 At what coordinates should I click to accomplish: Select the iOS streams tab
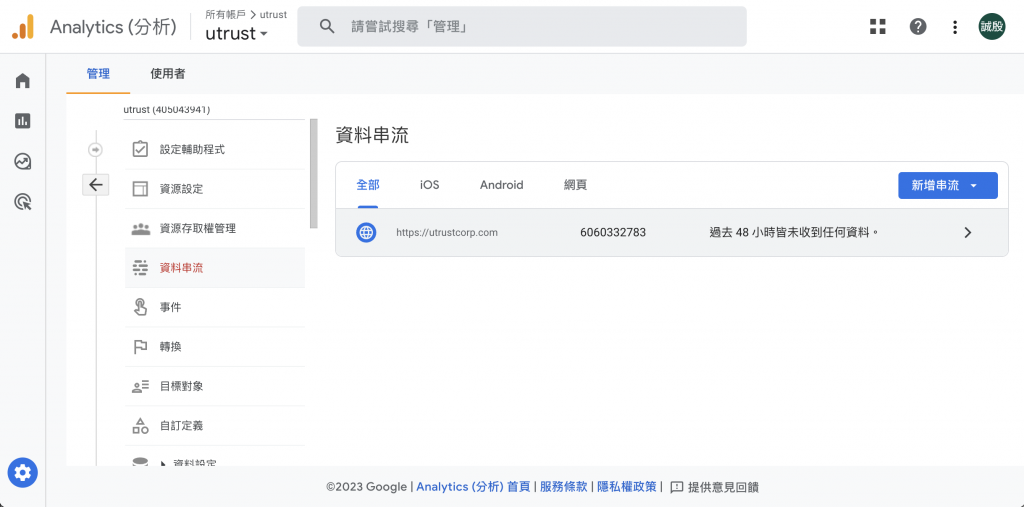(429, 185)
